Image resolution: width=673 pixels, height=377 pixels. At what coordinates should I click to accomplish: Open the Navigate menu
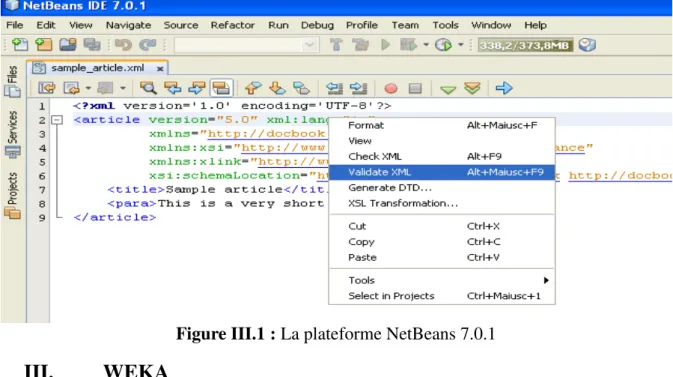point(128,25)
